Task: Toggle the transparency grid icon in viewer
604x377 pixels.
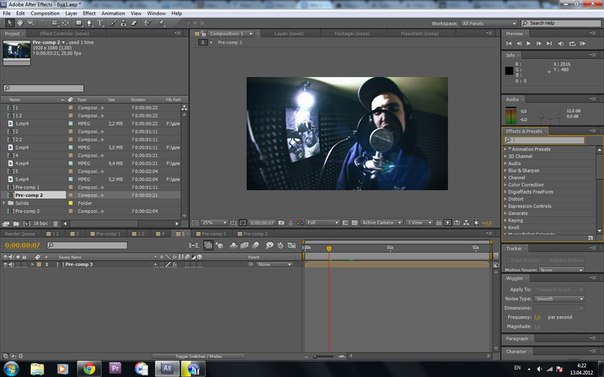Action: coord(355,223)
